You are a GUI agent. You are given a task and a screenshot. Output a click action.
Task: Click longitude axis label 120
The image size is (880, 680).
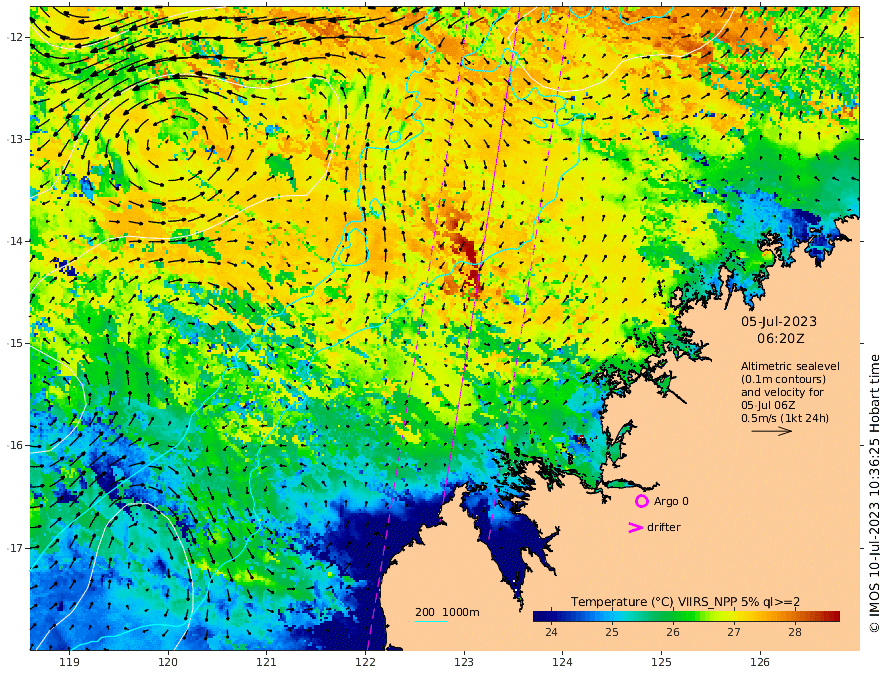168,662
